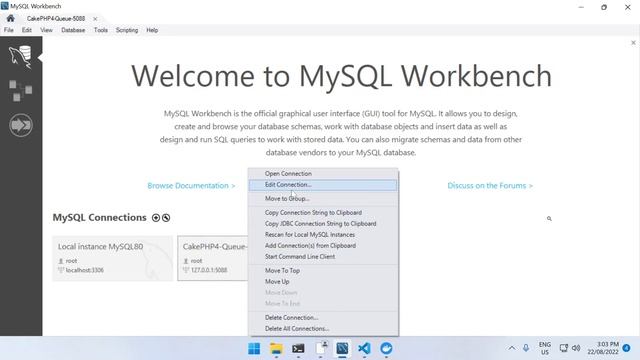Add a new MySQL connection plus icon
The width and height of the screenshot is (640, 360).
[156, 218]
